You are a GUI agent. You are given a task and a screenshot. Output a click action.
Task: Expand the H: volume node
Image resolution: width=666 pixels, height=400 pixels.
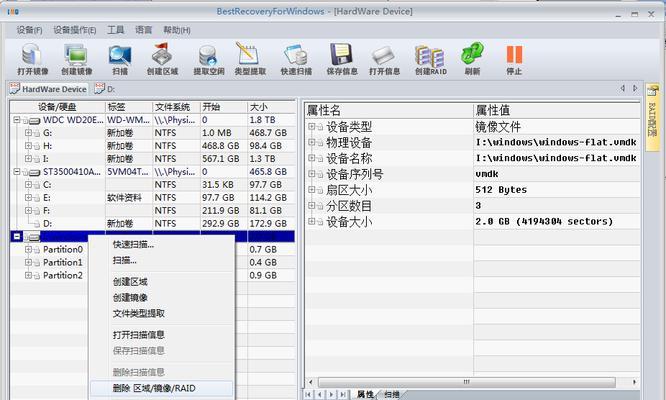pyautogui.click(x=28, y=146)
